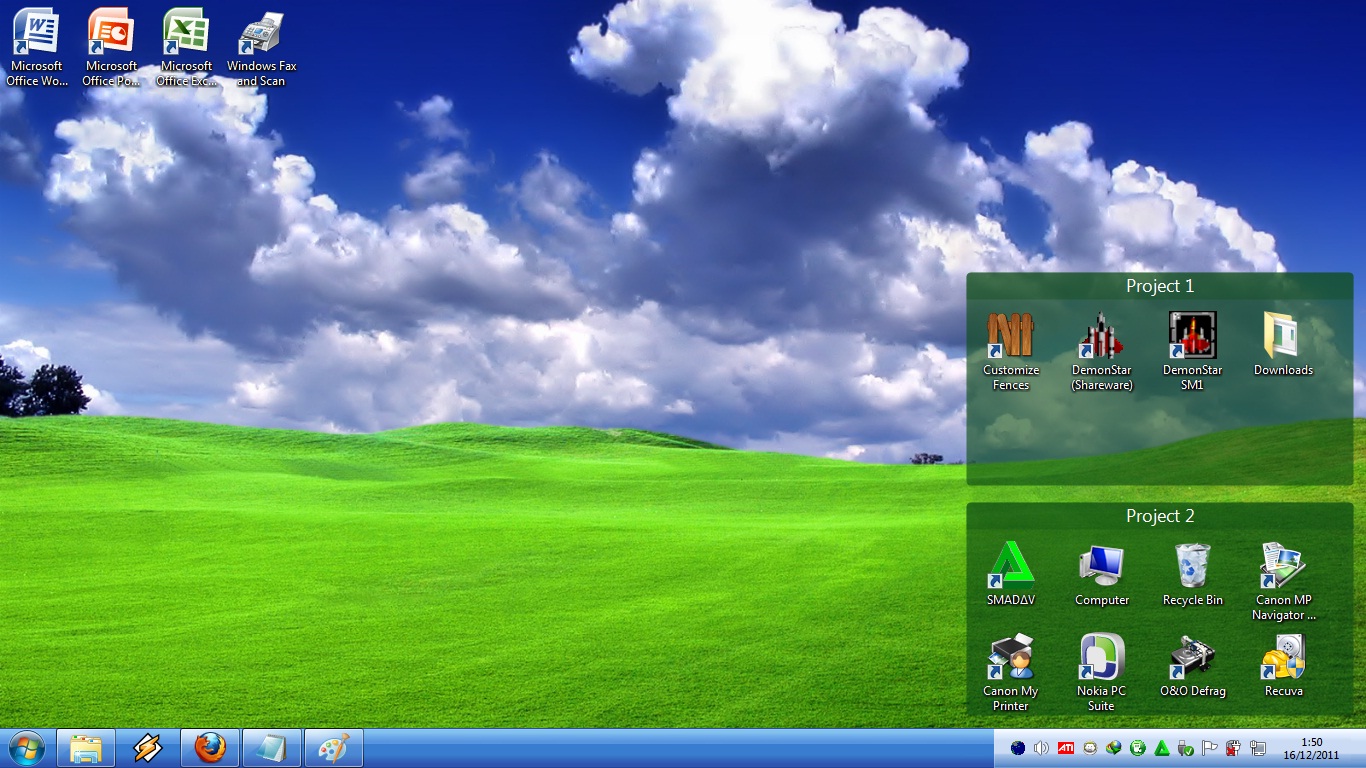Open the Downloads folder icon
This screenshot has width=1366, height=768.
[x=1283, y=344]
